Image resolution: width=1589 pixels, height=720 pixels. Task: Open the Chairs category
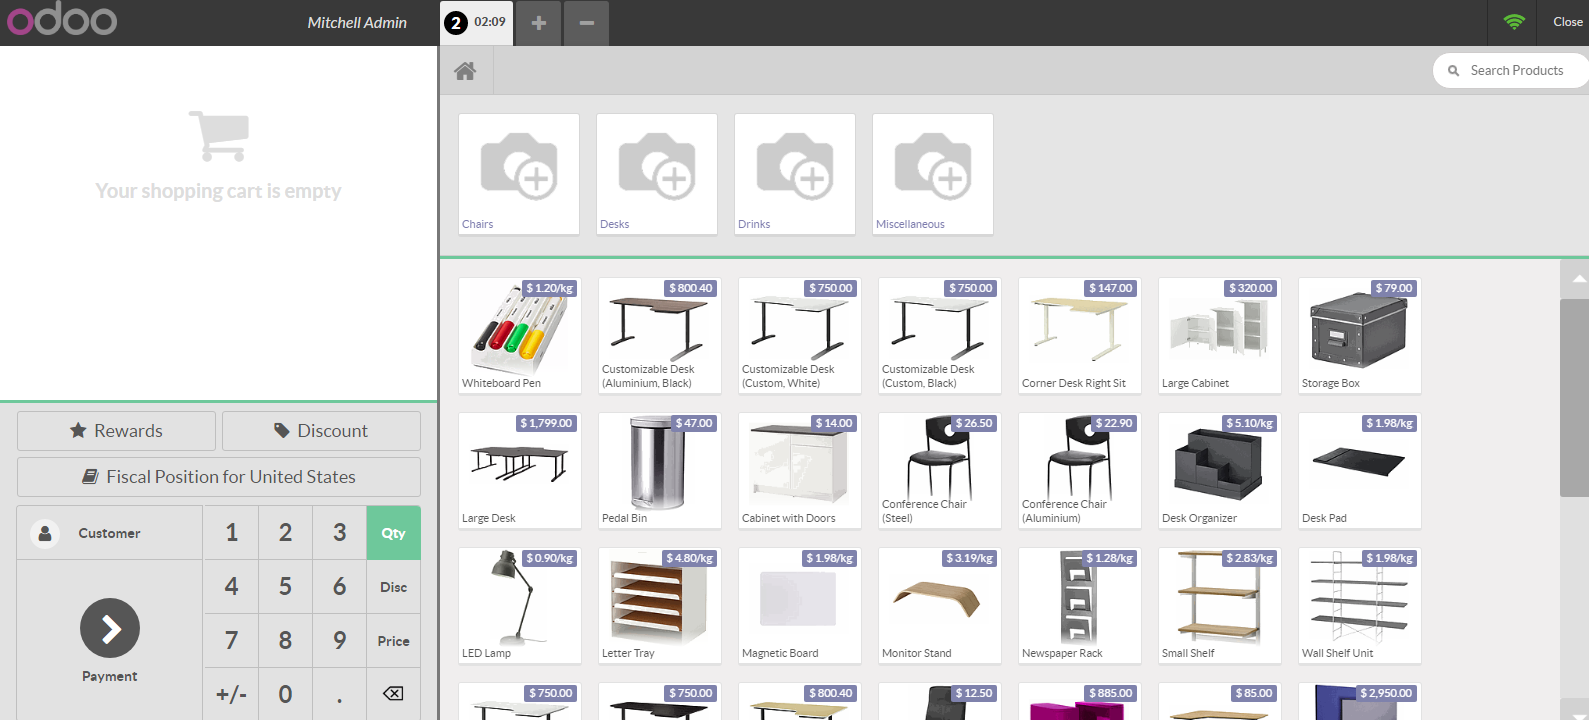[x=519, y=174]
